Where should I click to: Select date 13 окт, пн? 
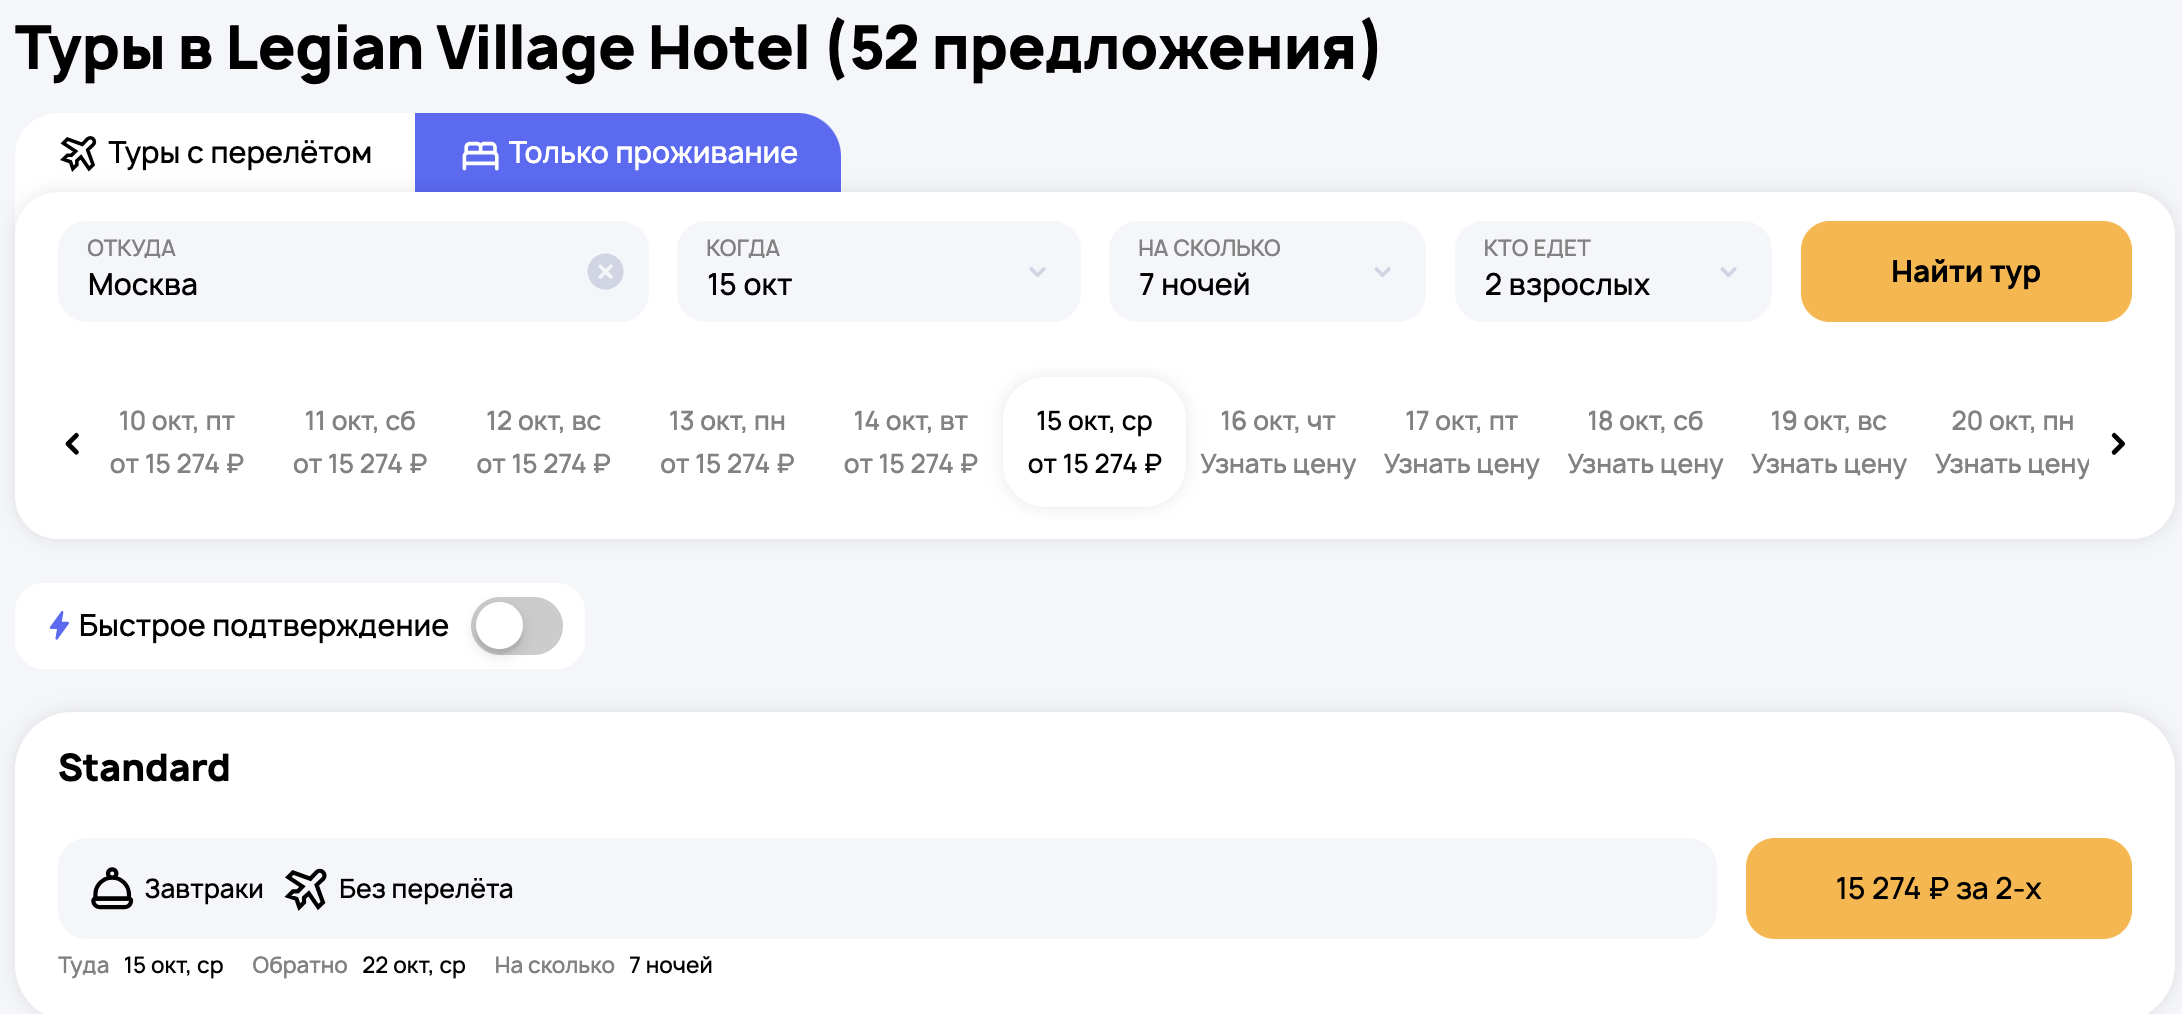point(727,442)
